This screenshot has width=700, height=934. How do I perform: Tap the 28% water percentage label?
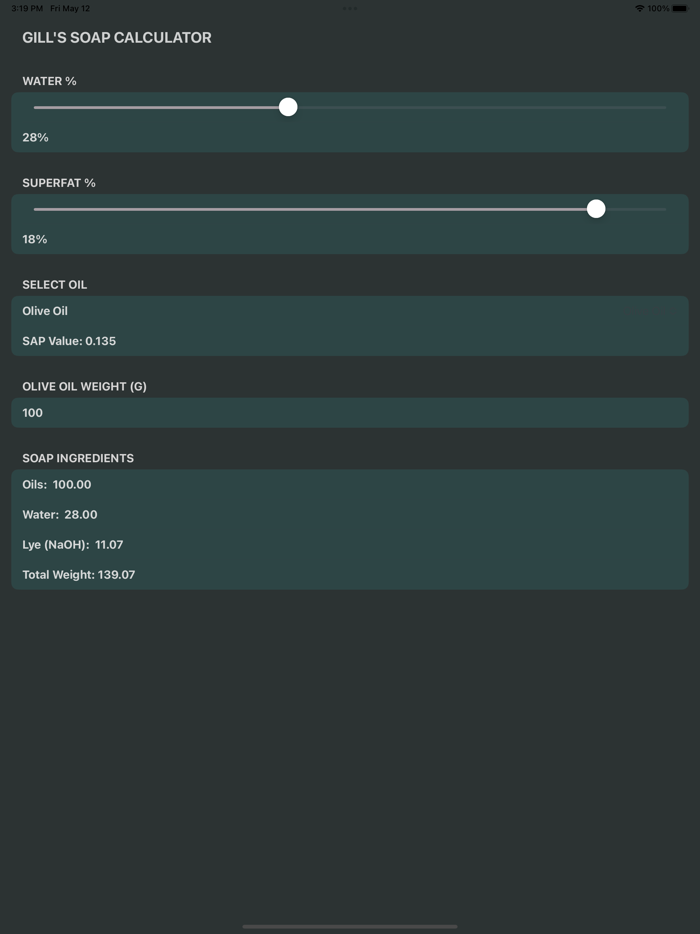[35, 137]
